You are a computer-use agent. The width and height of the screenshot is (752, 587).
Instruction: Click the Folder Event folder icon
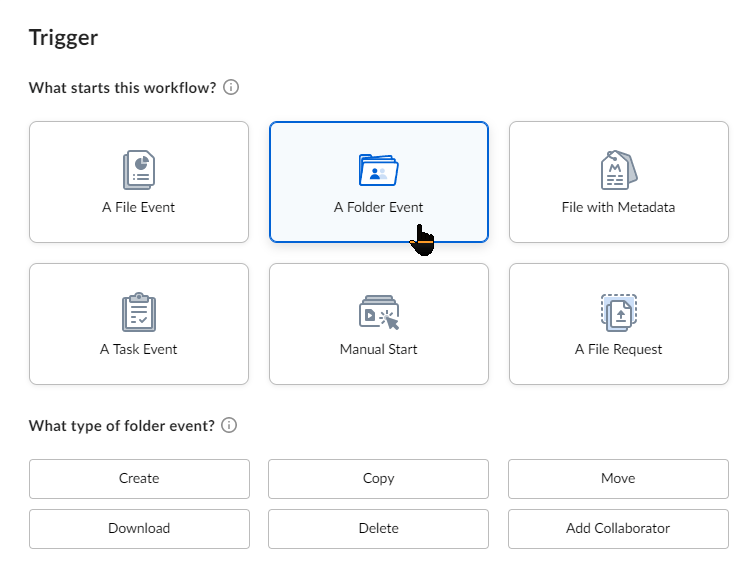378,170
